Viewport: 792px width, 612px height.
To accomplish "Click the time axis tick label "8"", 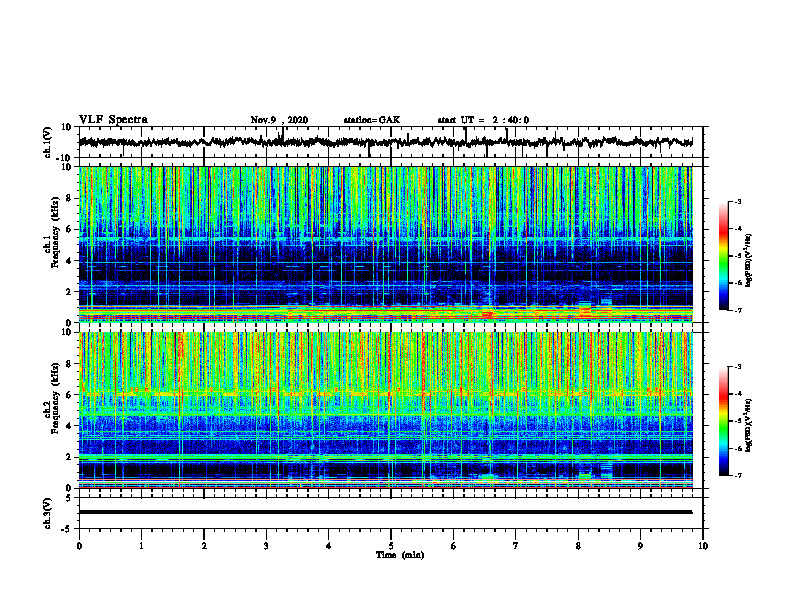I will pos(578,546).
